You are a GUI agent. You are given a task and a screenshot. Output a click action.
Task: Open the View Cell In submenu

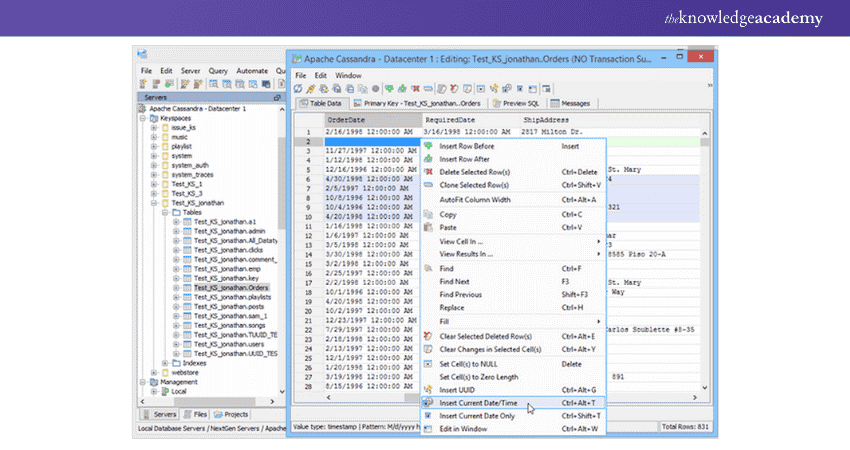click(513, 241)
